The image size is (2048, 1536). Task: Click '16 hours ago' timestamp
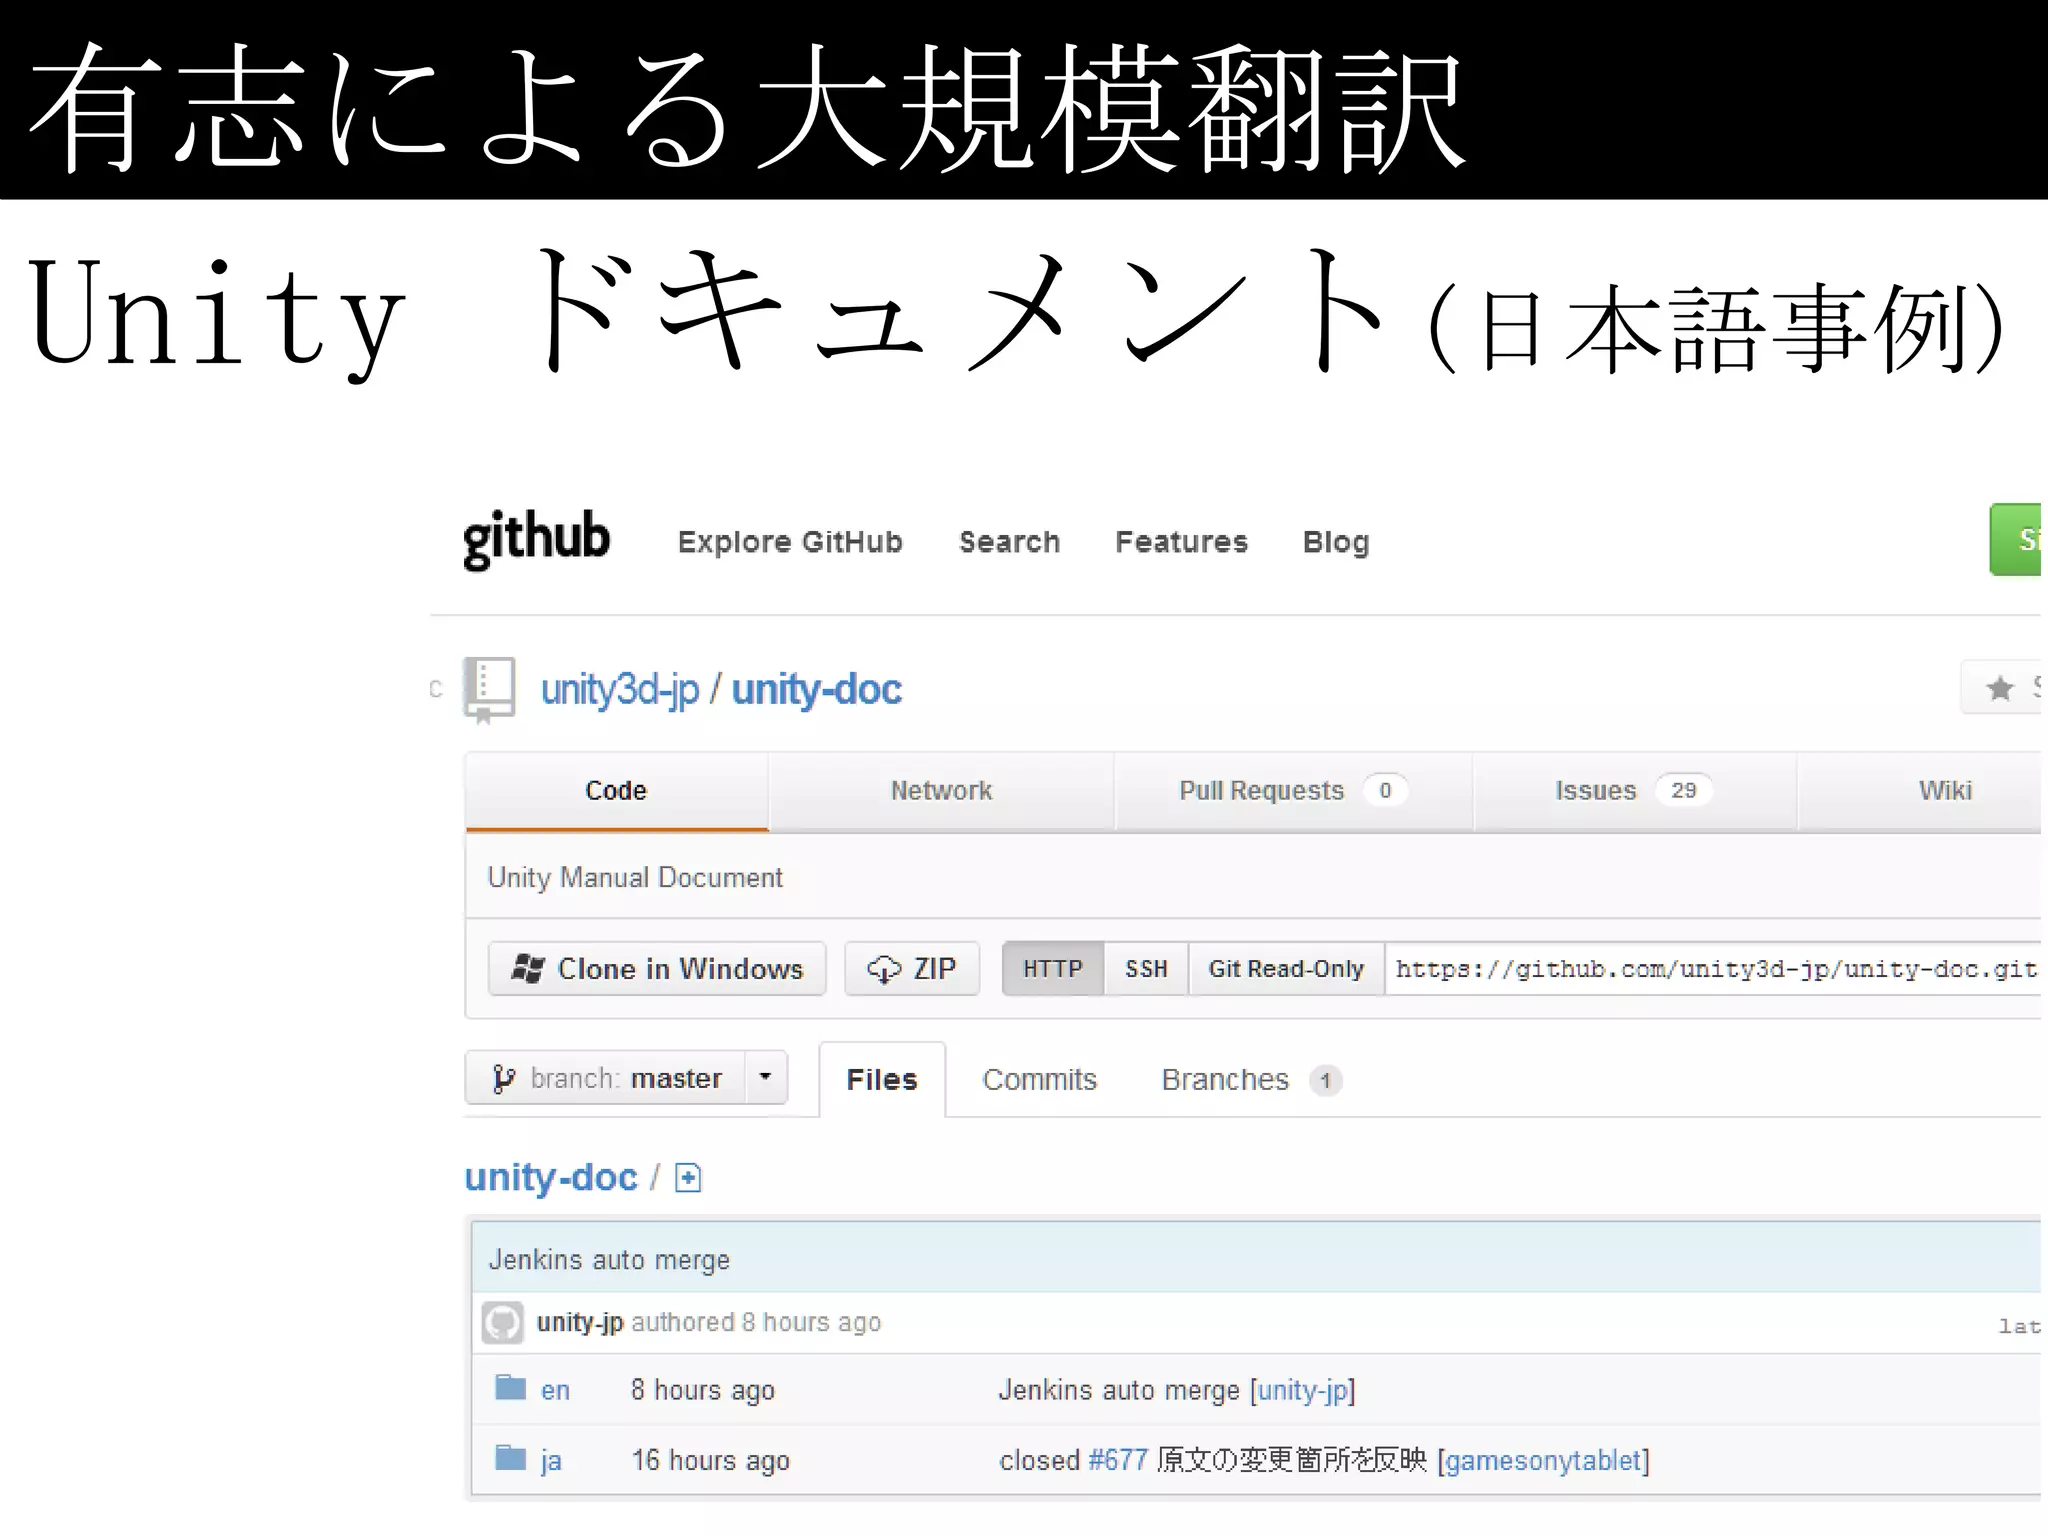tap(711, 1461)
